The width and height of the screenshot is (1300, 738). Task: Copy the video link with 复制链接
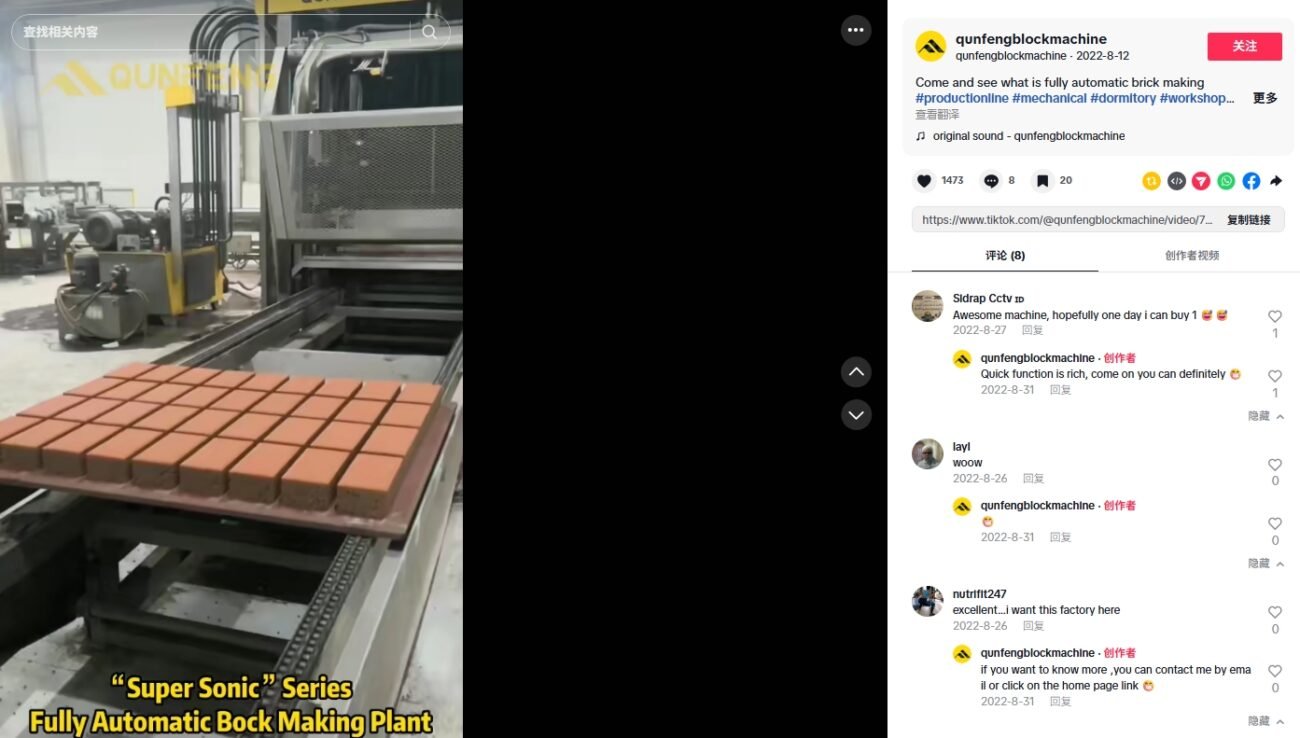(1248, 220)
